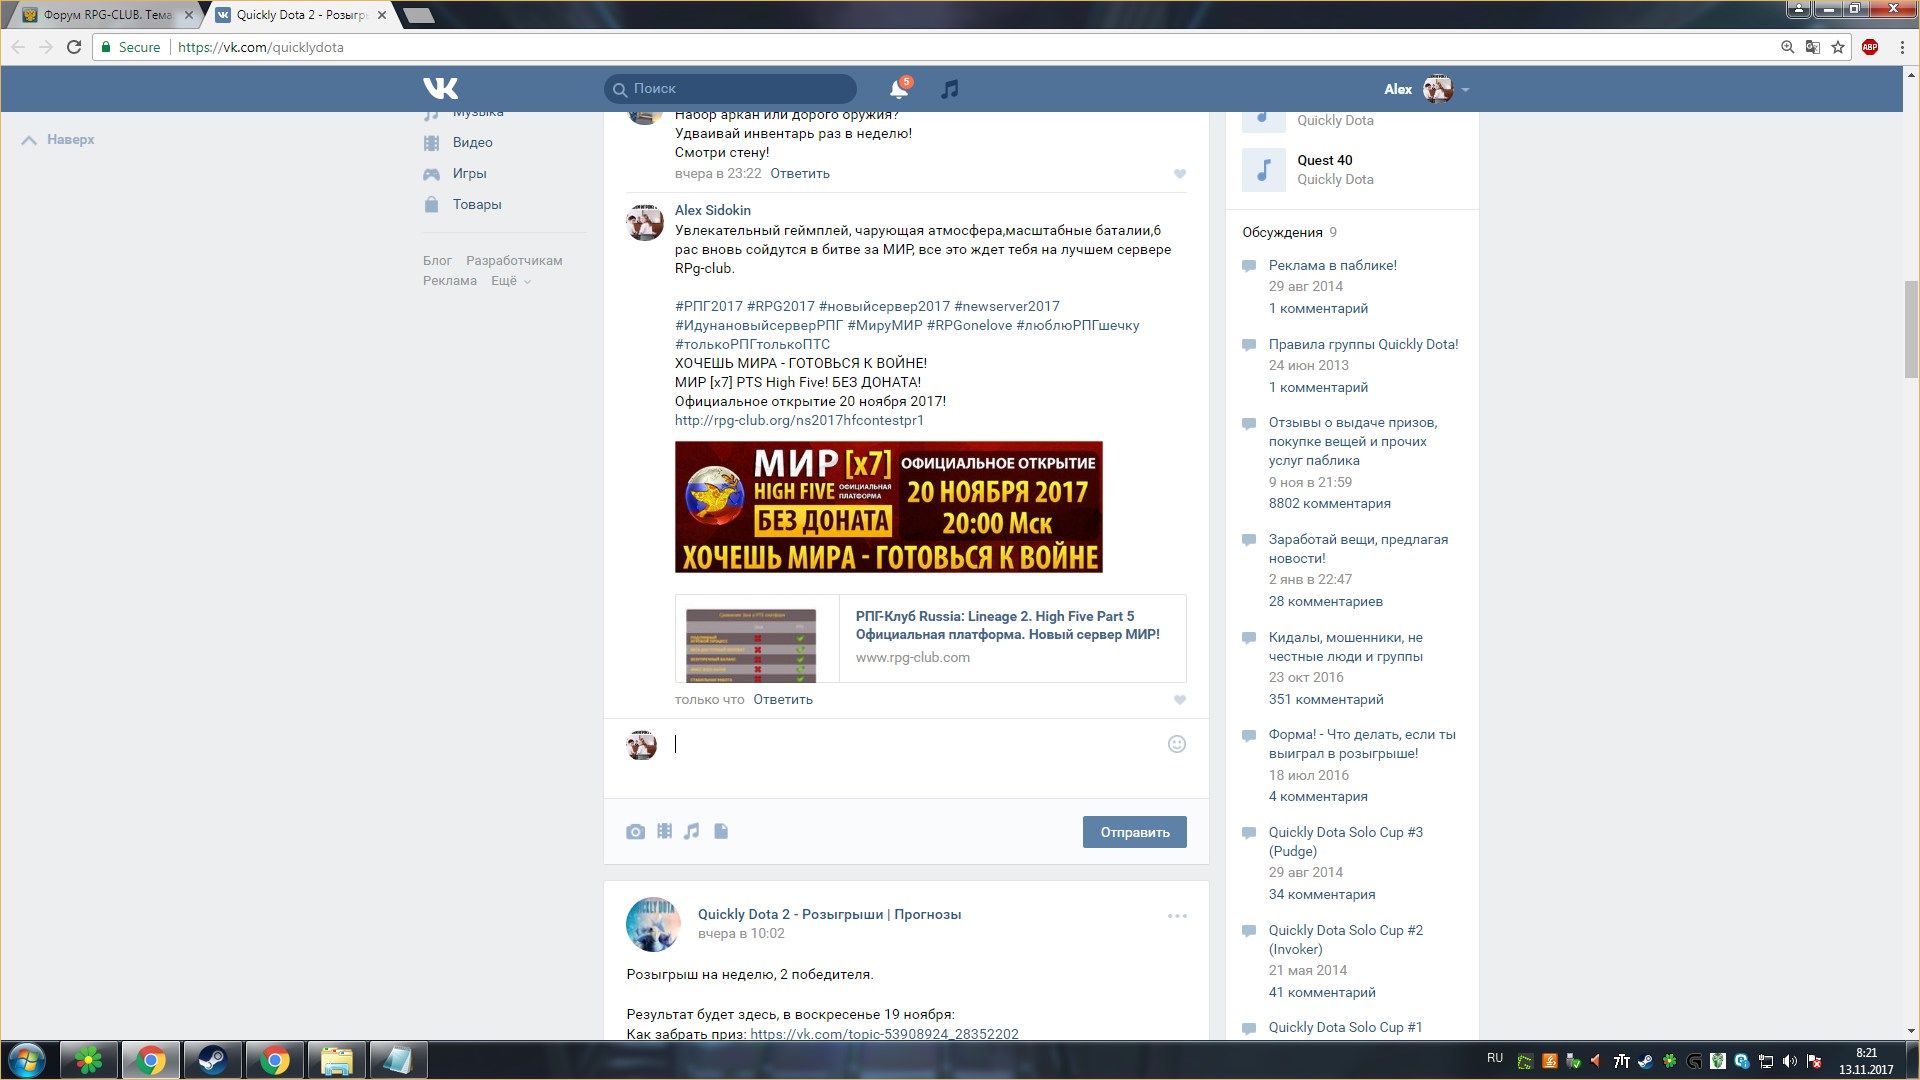Bookmark this page with star icon
The height and width of the screenshot is (1080, 1920).
click(x=1838, y=47)
